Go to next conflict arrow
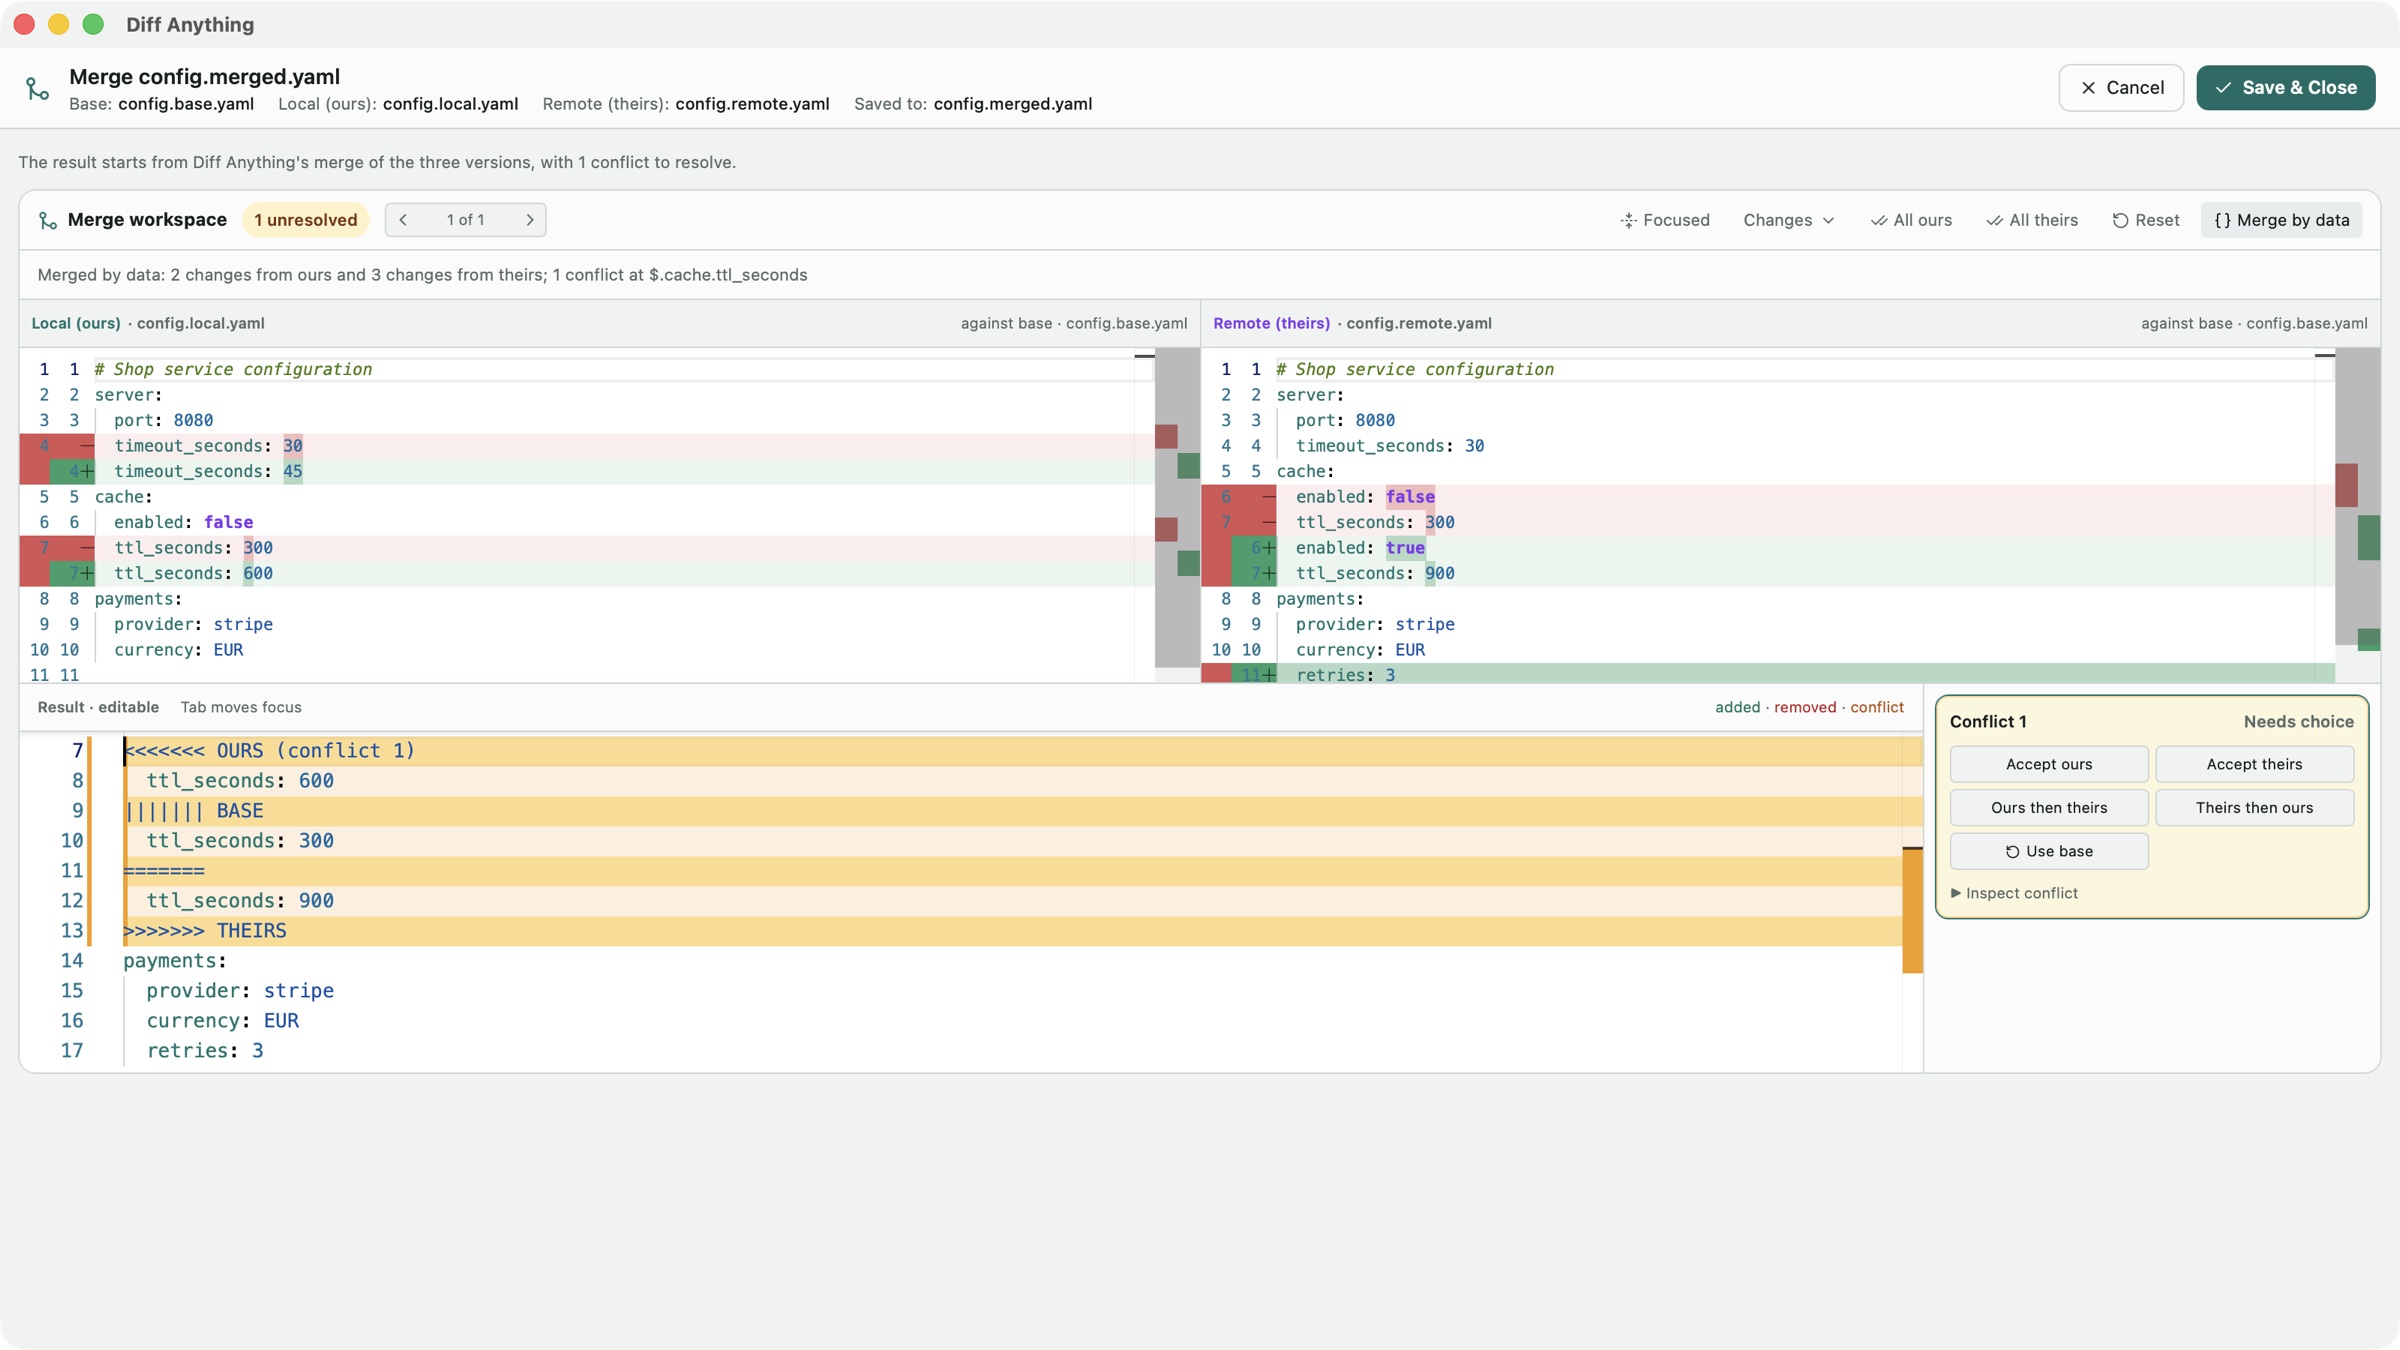 530,220
